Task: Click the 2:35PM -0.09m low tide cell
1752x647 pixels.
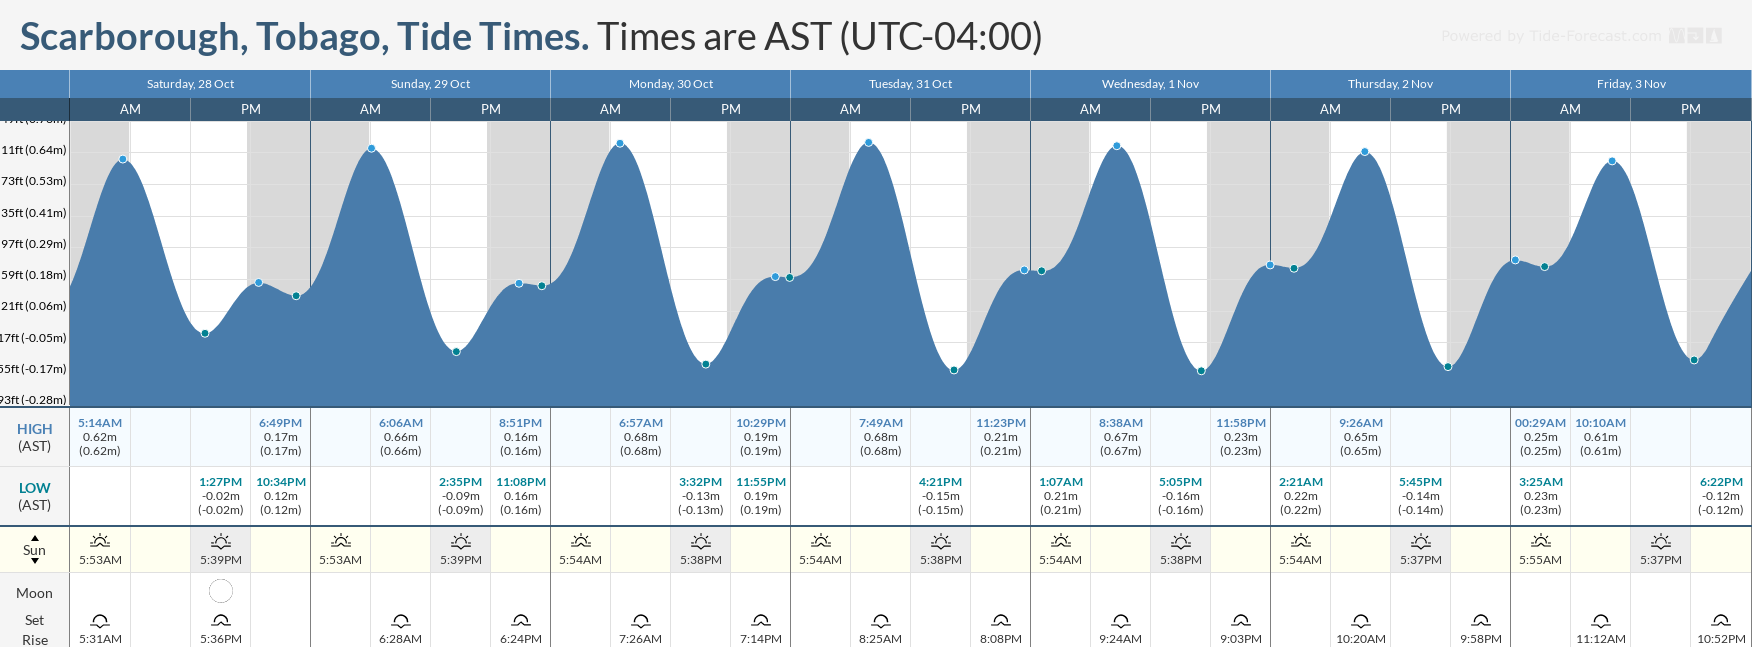Action: pos(461,496)
